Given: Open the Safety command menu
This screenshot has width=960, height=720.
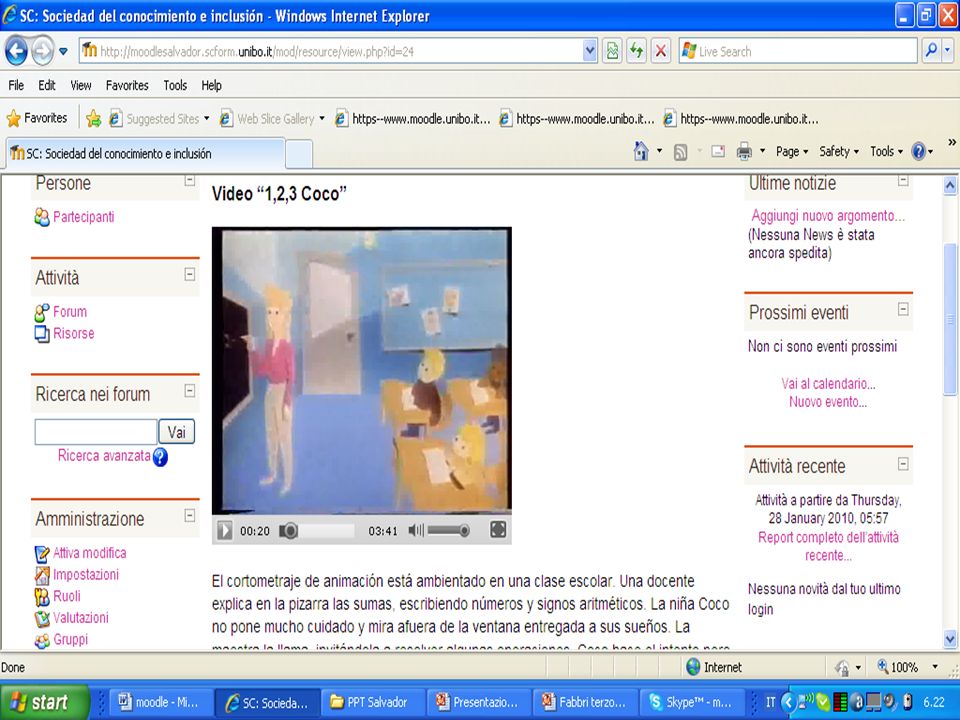Looking at the screenshot, I should [839, 151].
